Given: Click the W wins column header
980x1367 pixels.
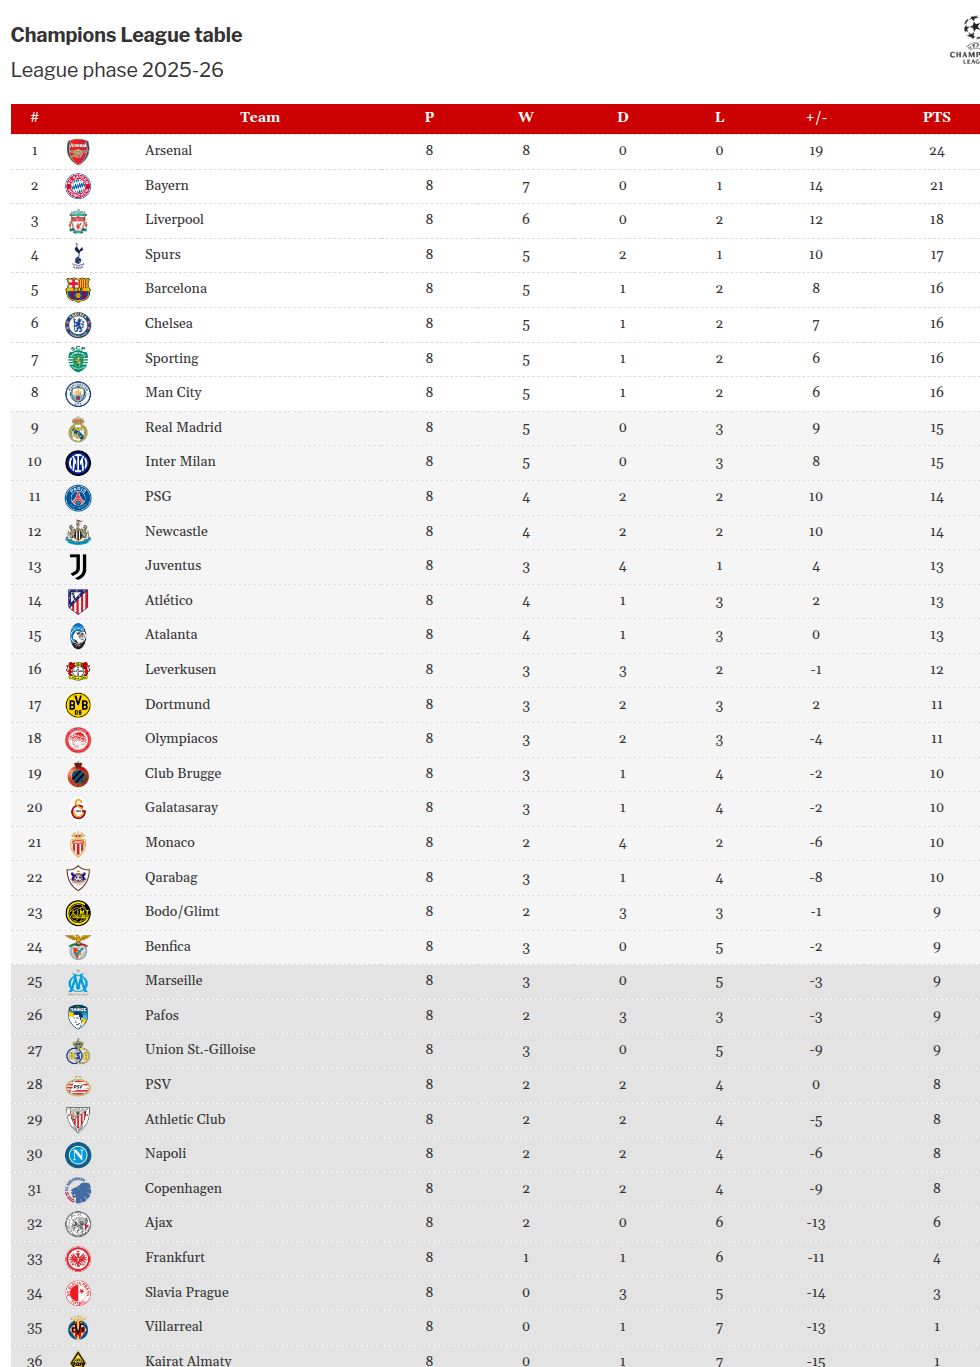Looking at the screenshot, I should pyautogui.click(x=526, y=117).
